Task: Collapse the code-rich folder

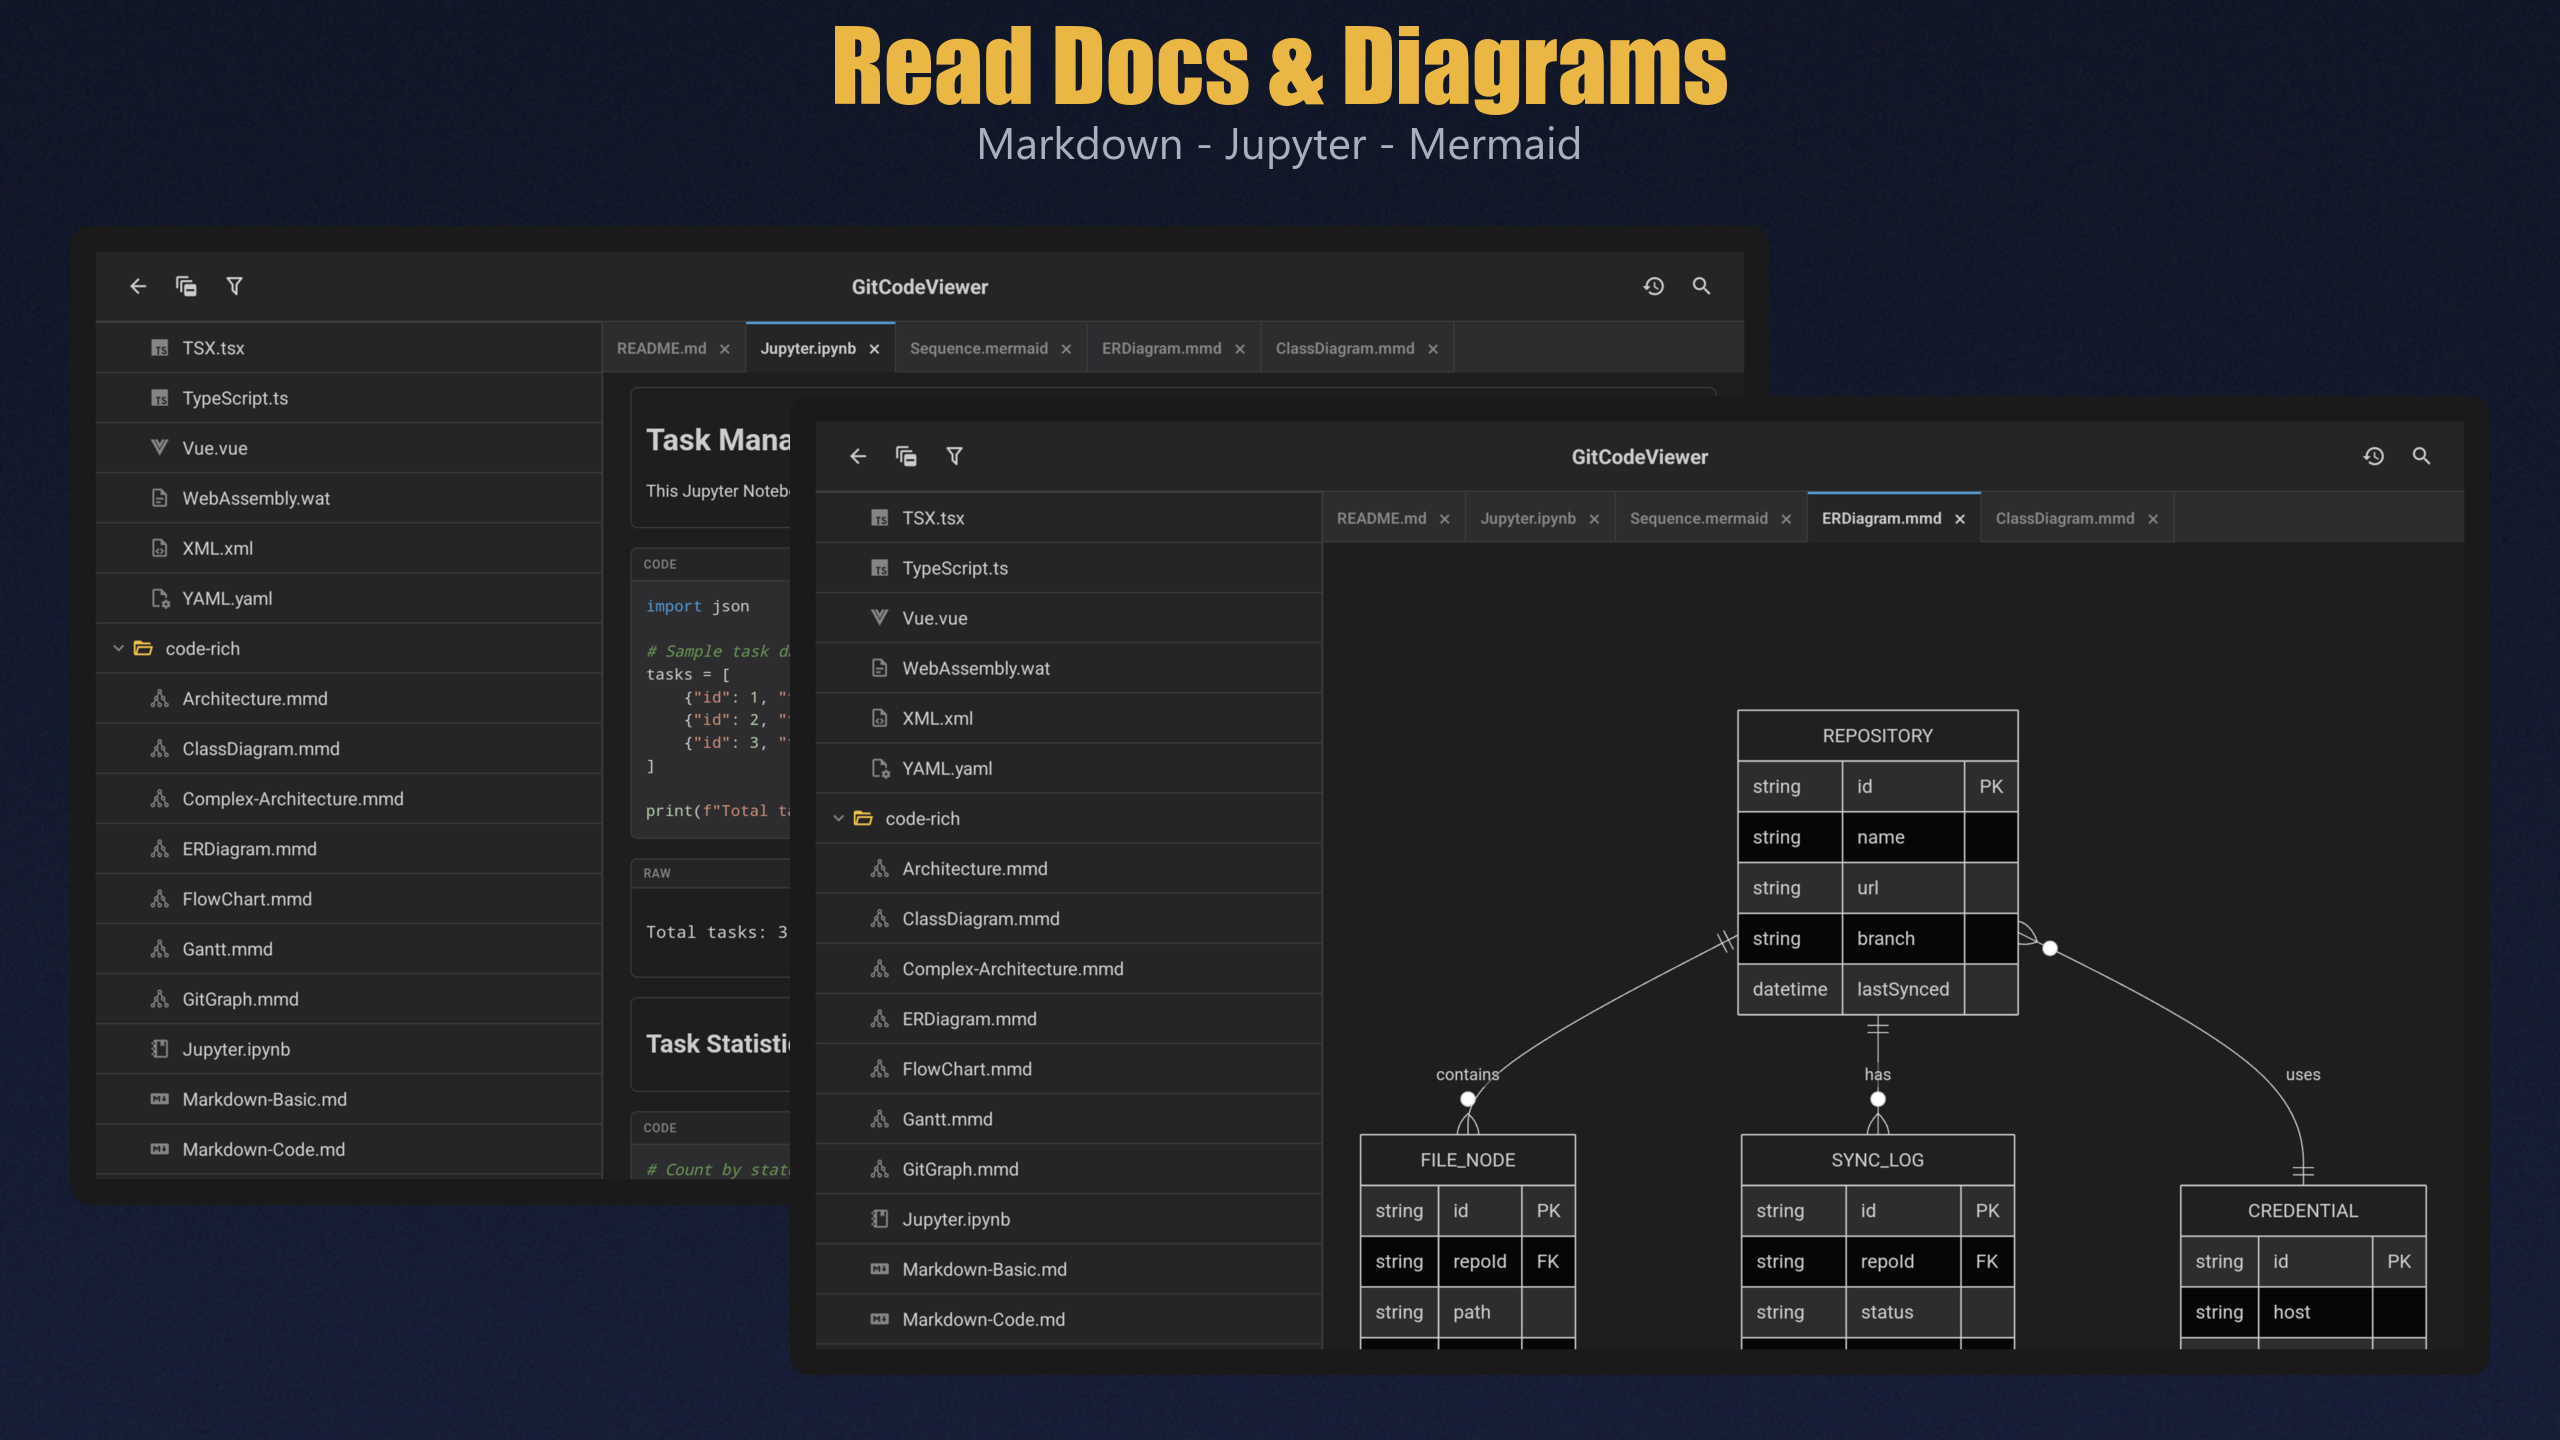Action: tap(838, 818)
